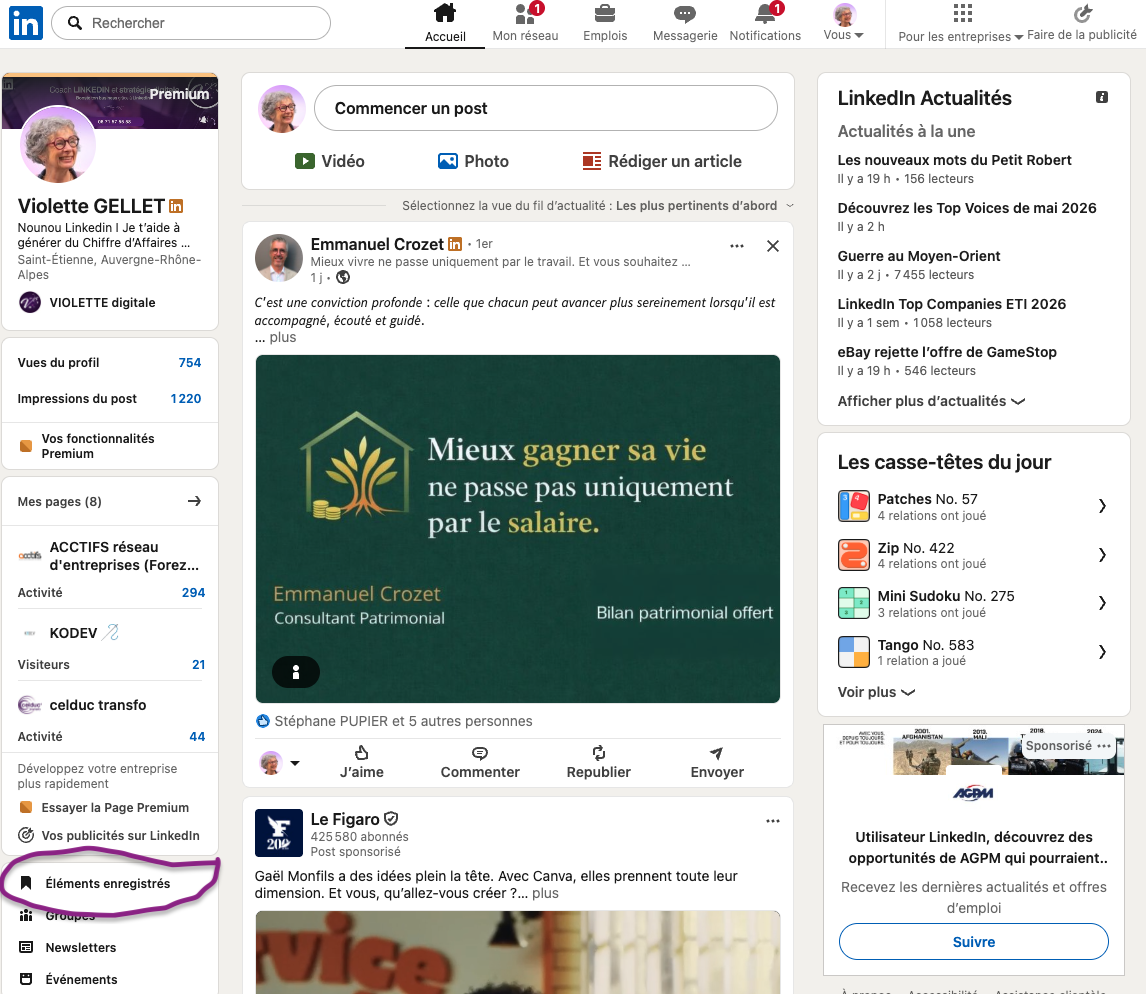Click Republier on the post
Viewport: 1146px width, 994px height.
click(599, 763)
